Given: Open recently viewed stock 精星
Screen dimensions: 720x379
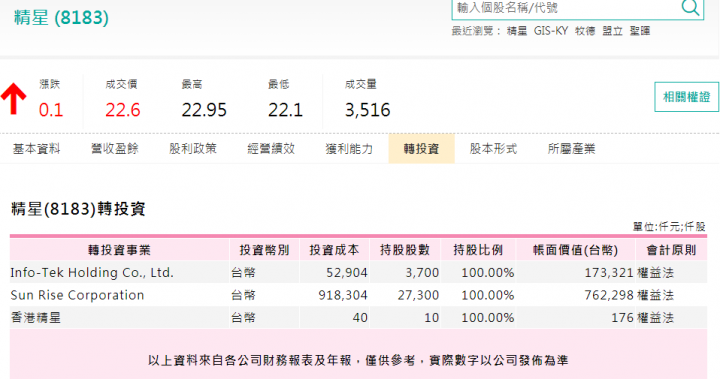Looking at the screenshot, I should point(517,31).
